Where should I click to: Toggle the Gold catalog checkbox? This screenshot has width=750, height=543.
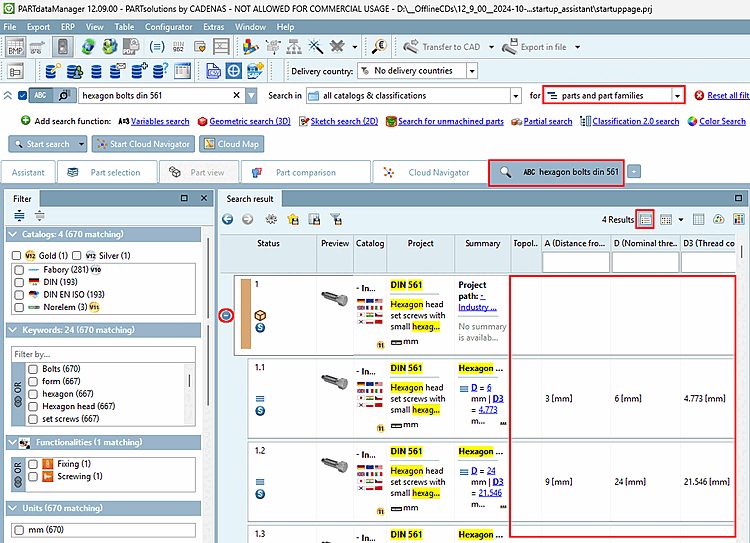16,255
